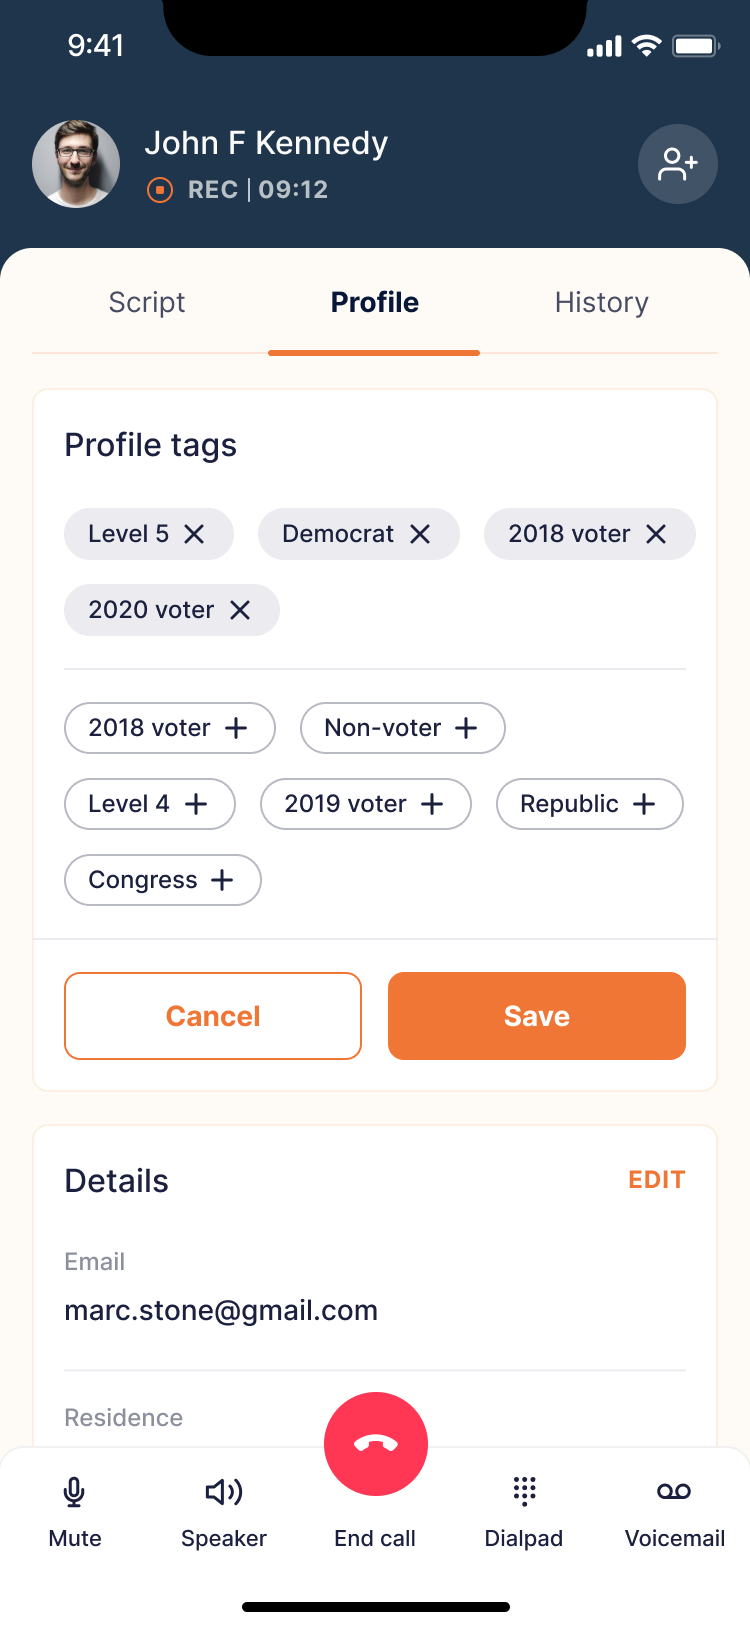Remove the selected 2018 voter tag
750x1628 pixels.
[x=656, y=534]
